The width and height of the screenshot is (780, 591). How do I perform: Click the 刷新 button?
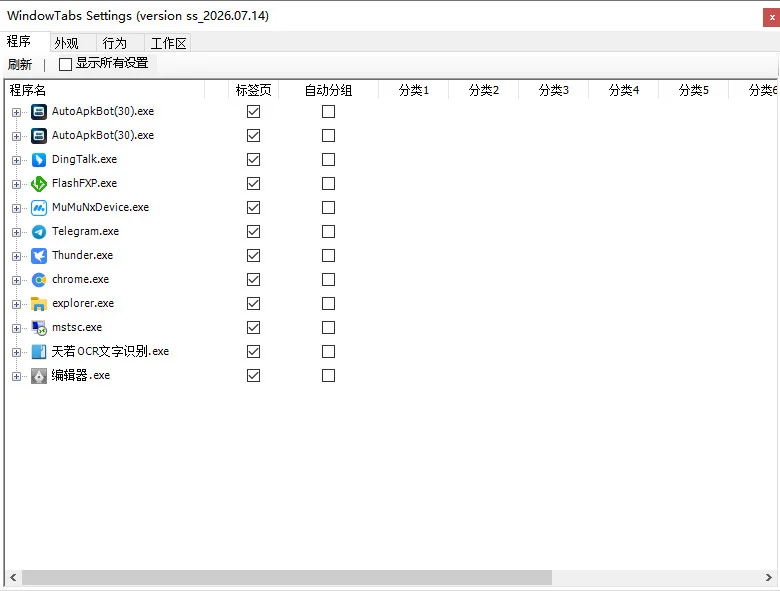20,65
